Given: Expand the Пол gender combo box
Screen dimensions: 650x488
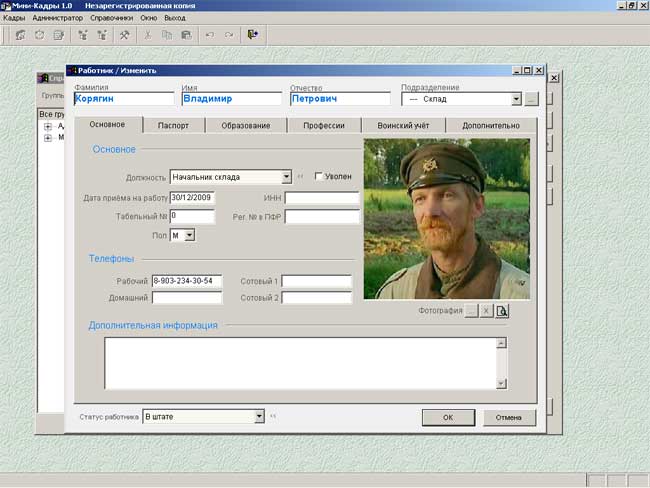Looking at the screenshot, I should 189,235.
